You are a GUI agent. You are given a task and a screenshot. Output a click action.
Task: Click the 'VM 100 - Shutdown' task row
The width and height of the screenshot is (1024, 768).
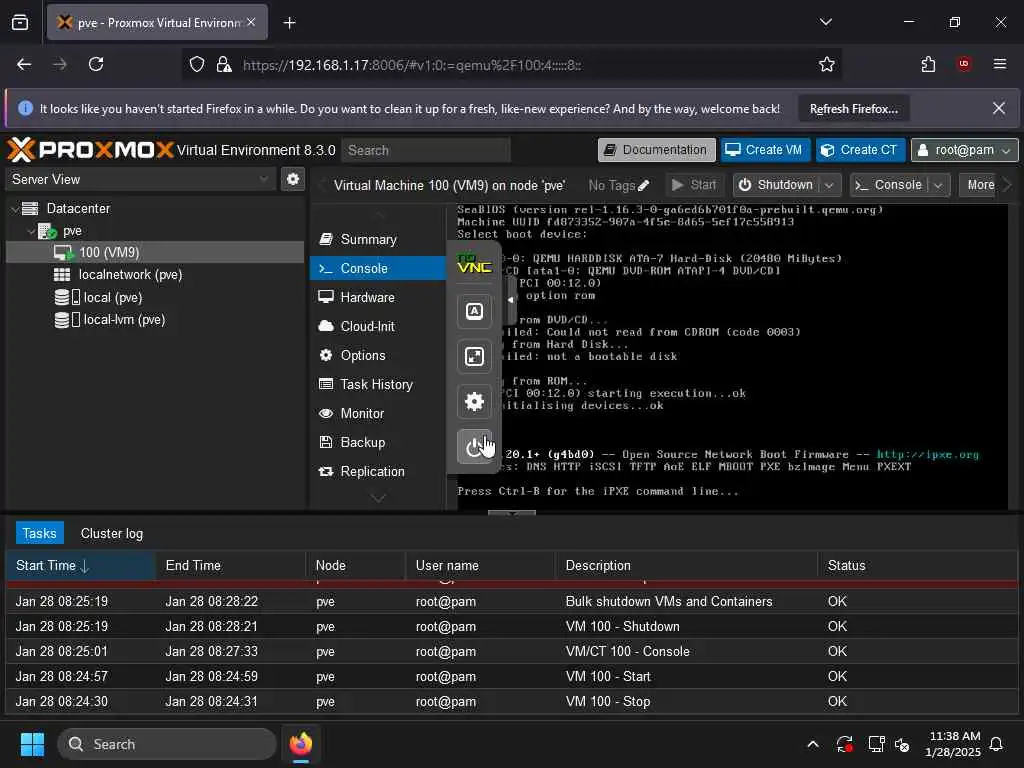click(511, 626)
